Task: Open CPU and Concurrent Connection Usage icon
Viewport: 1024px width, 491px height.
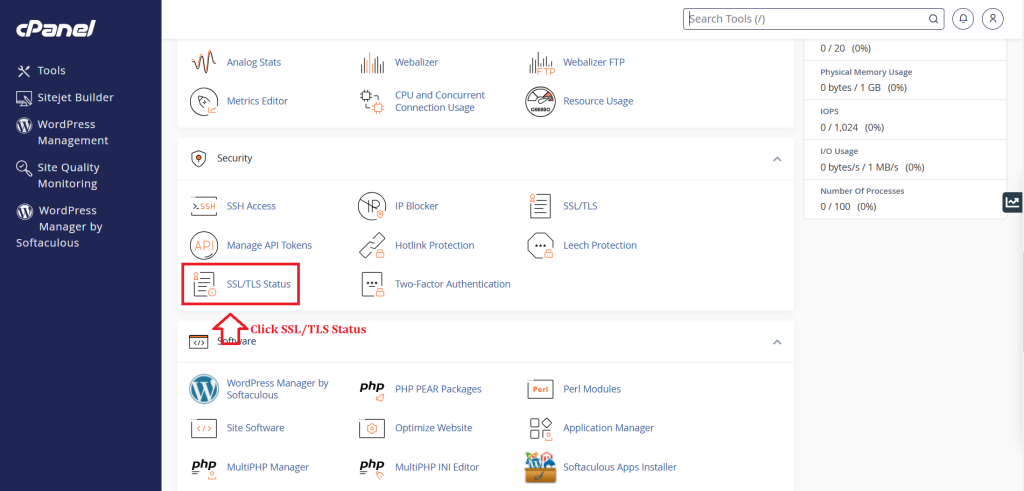Action: click(372, 101)
